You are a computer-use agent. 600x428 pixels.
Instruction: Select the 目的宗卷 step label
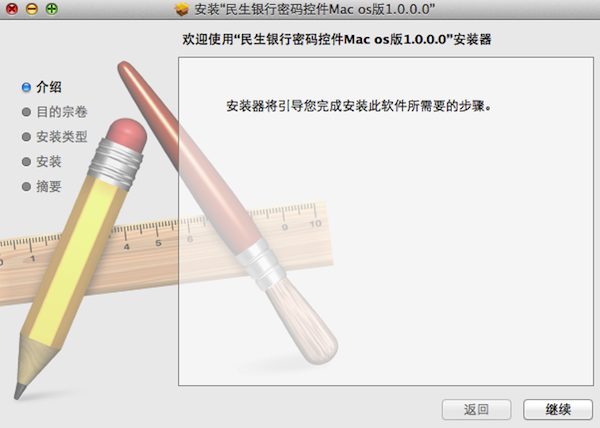62,112
